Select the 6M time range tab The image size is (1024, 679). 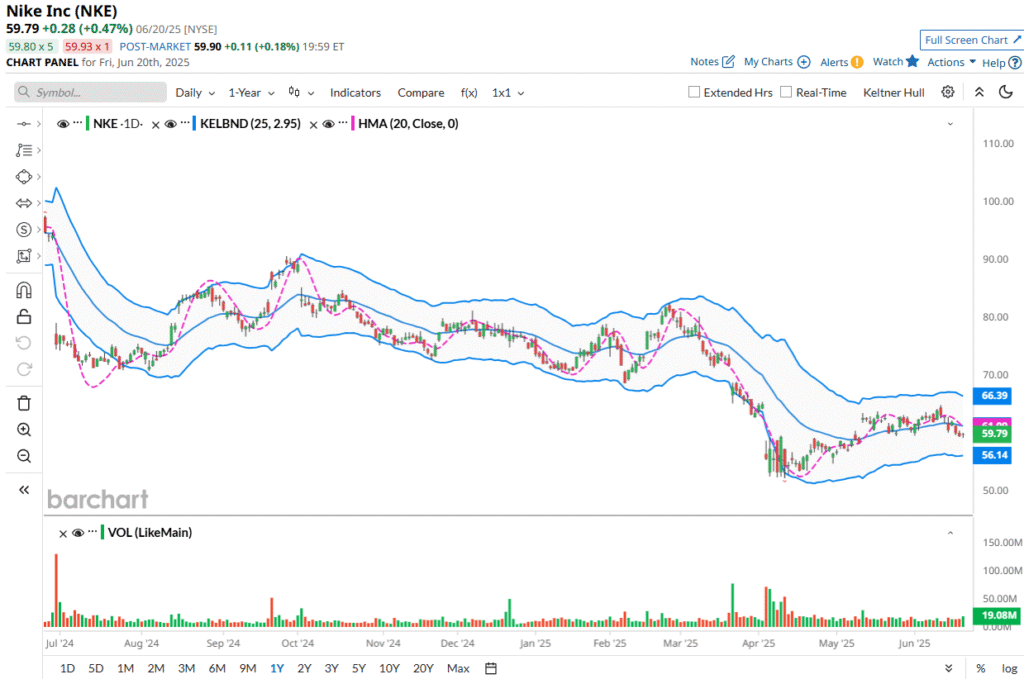[x=217, y=668]
